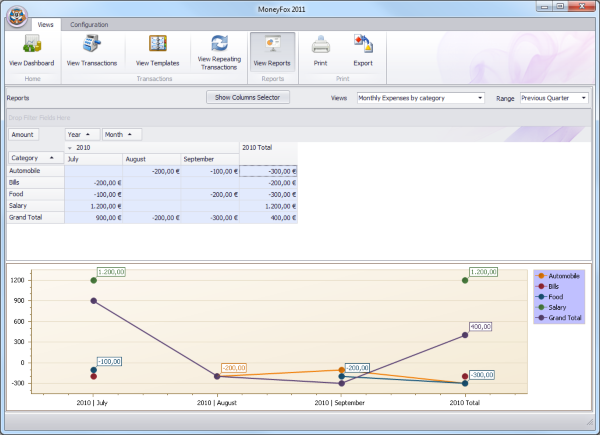
Task: Click the Salary July chart point 1.200,00
Action: [x=93, y=280]
